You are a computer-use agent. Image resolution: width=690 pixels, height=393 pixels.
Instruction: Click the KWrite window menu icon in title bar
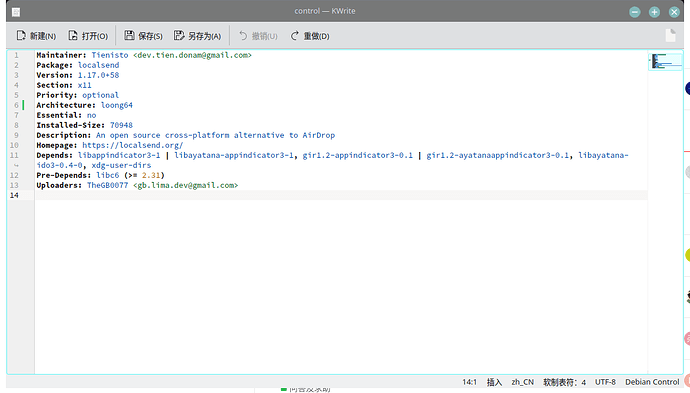(16, 12)
